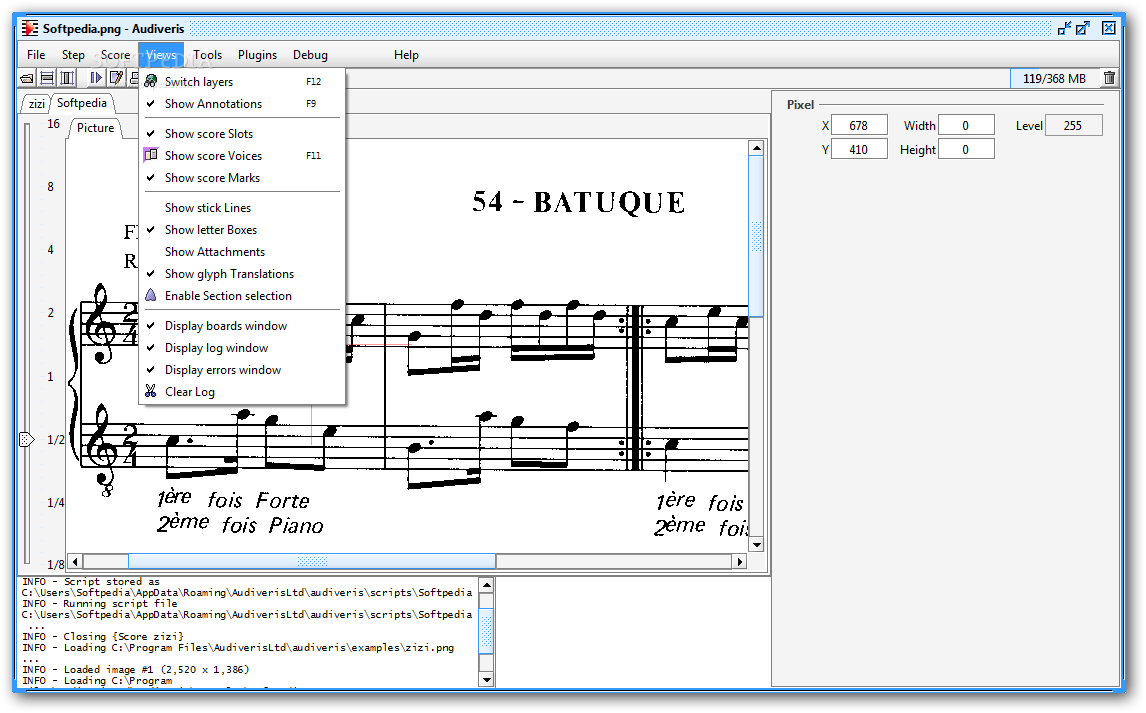Screen dimensions: 1146x713
Task: Click the notepad-with-pencil toolbar icon
Action: (115, 77)
